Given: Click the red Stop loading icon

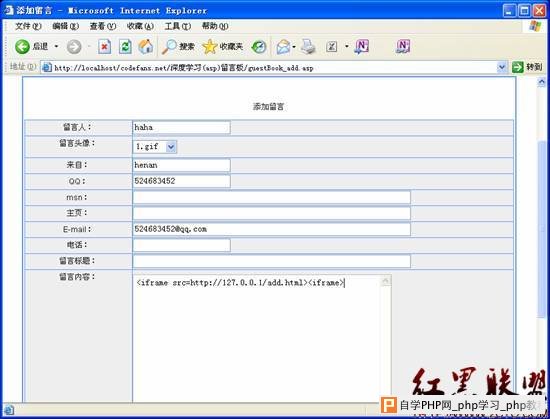Looking at the screenshot, I should [104, 46].
